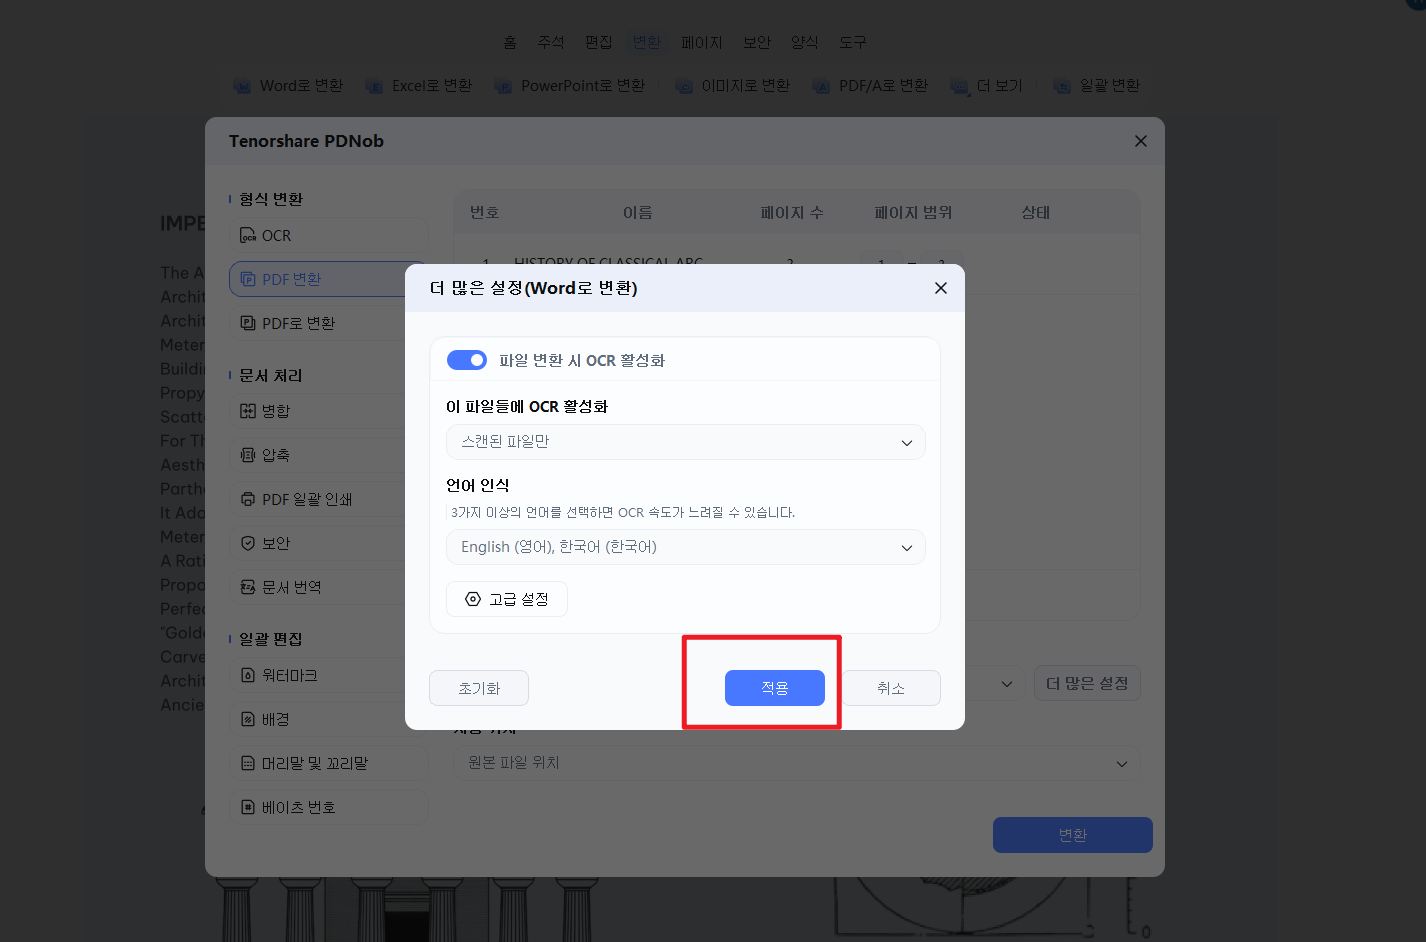
Task: Open the 배경 background option
Action: click(329, 719)
